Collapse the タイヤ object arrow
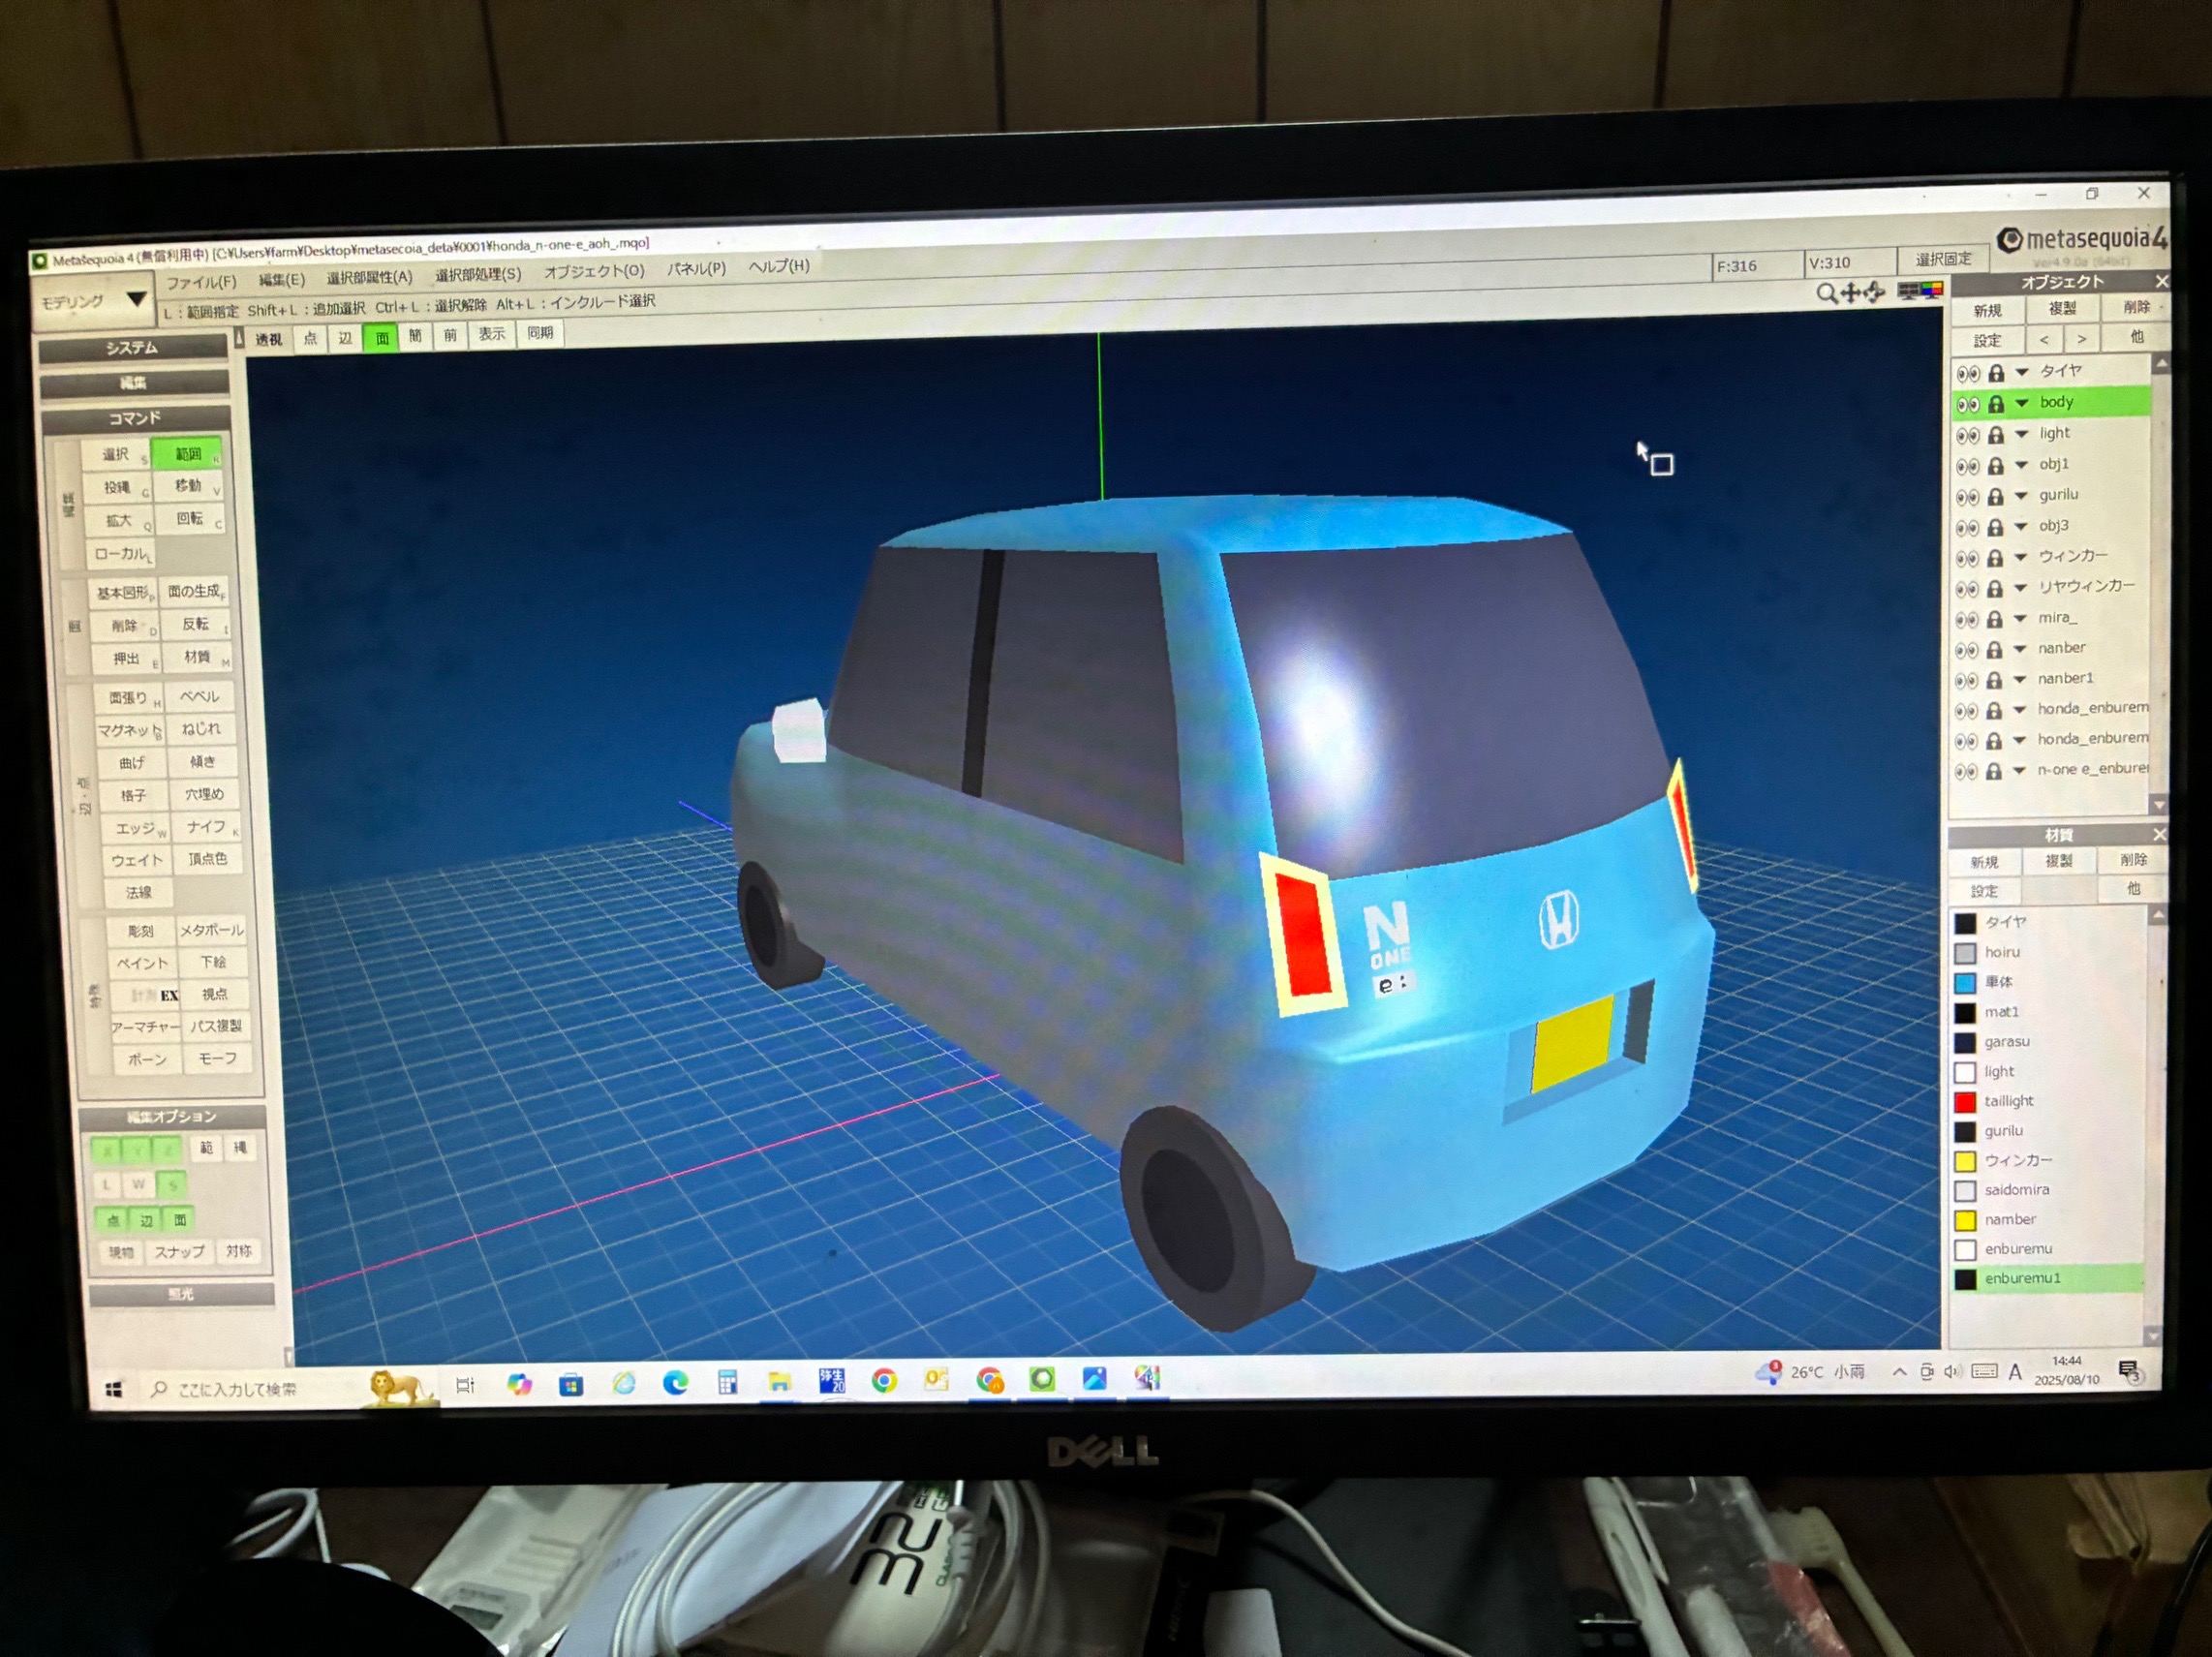Viewport: 2212px width, 1657px height. (x=2021, y=372)
